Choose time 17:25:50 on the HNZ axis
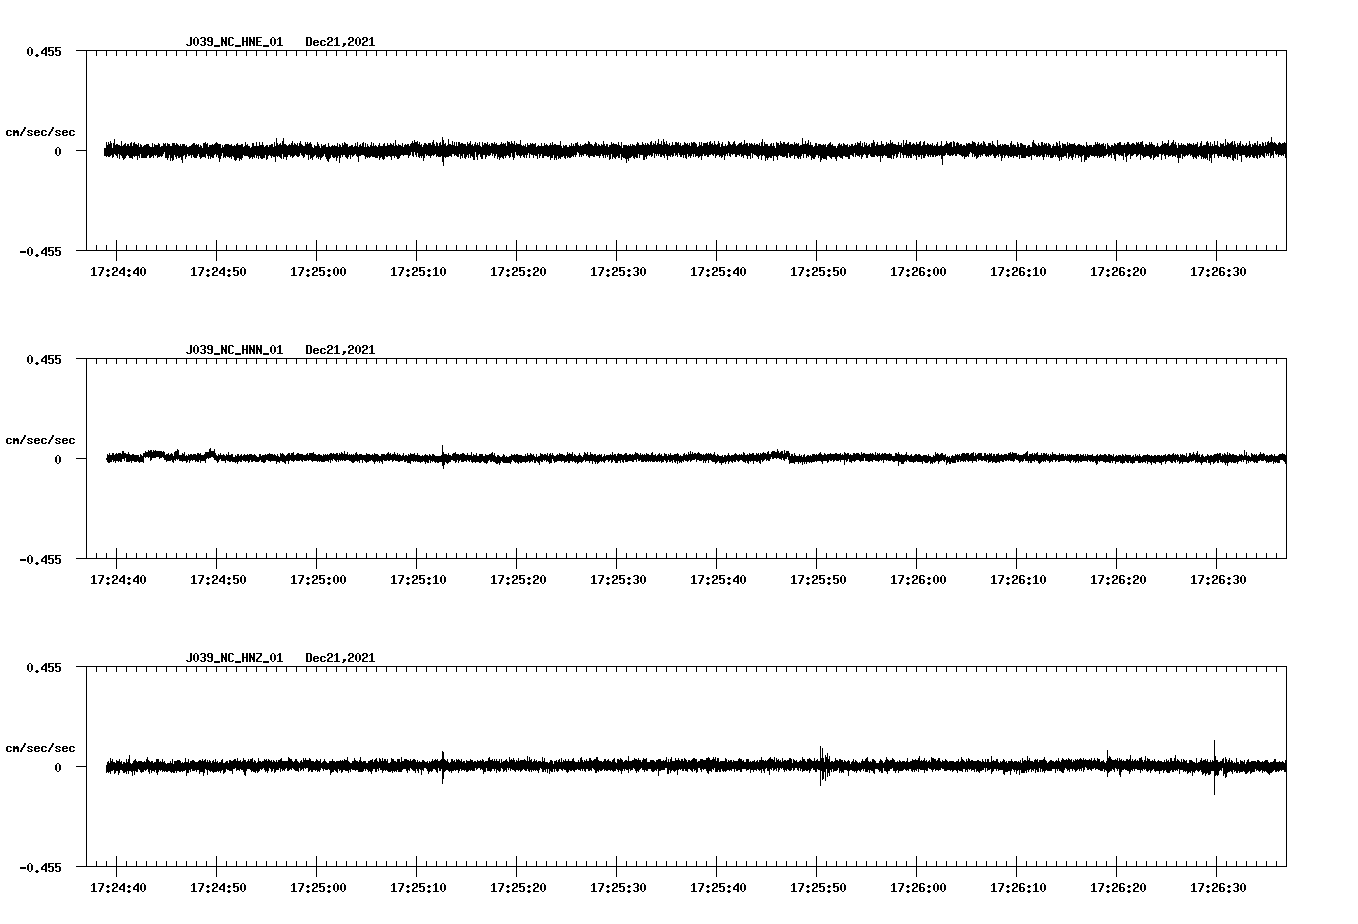Viewport: 1358px width, 924px height. [818, 887]
